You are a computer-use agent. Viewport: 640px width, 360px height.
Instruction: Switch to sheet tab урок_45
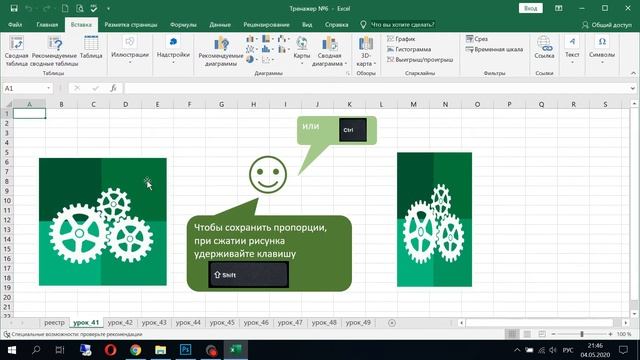pyautogui.click(x=222, y=322)
